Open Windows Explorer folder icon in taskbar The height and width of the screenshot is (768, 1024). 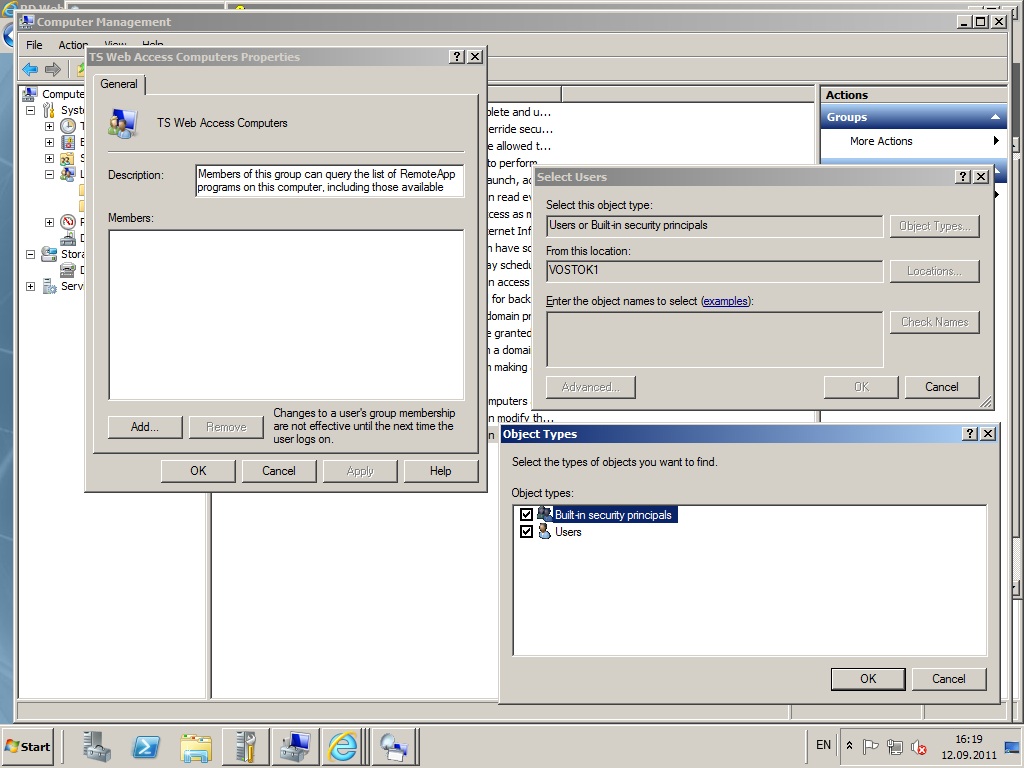pyautogui.click(x=196, y=746)
